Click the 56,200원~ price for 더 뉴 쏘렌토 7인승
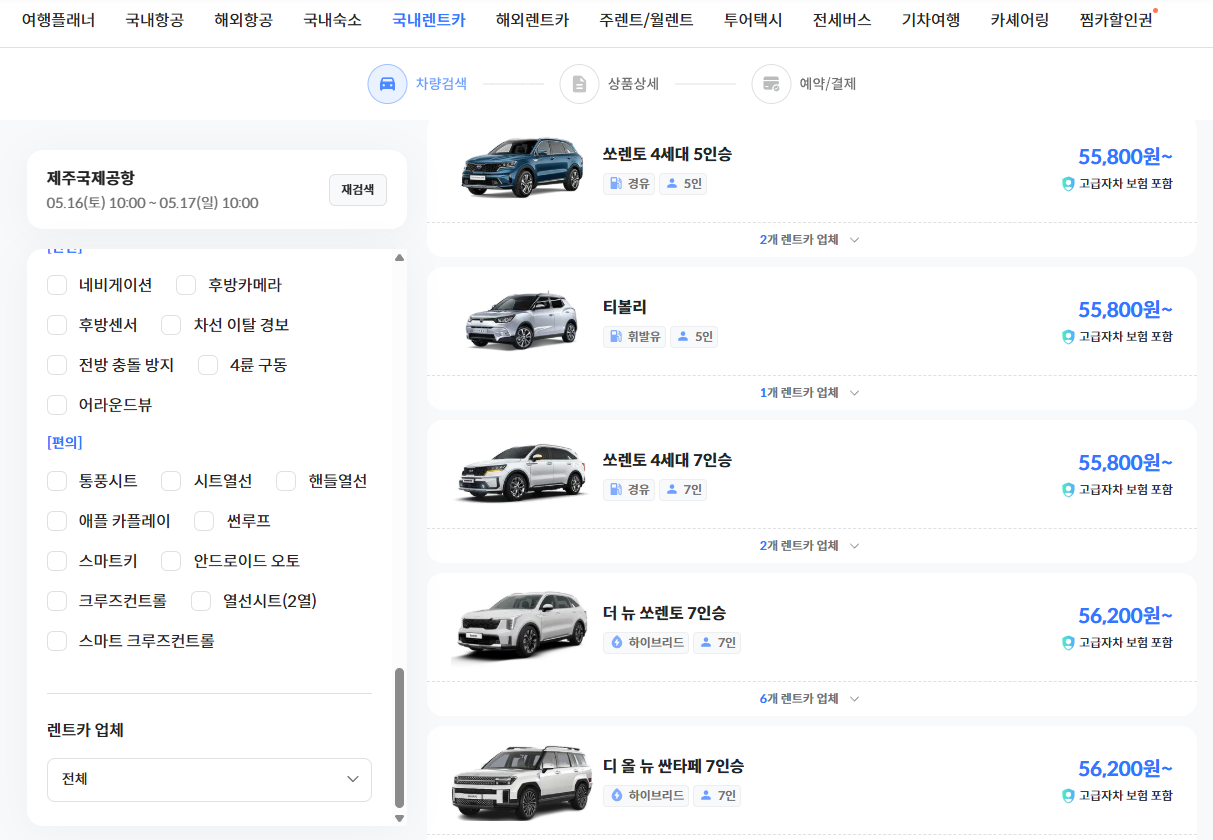The height and width of the screenshot is (840, 1213). coord(1125,616)
